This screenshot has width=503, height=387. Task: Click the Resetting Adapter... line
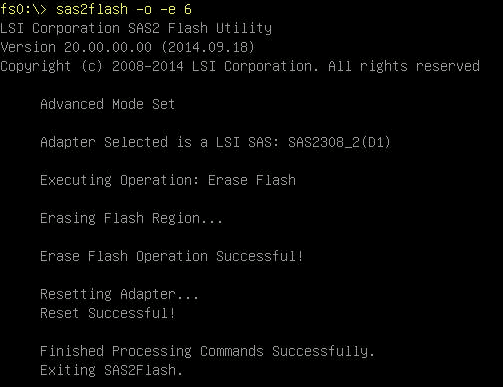tap(119, 294)
